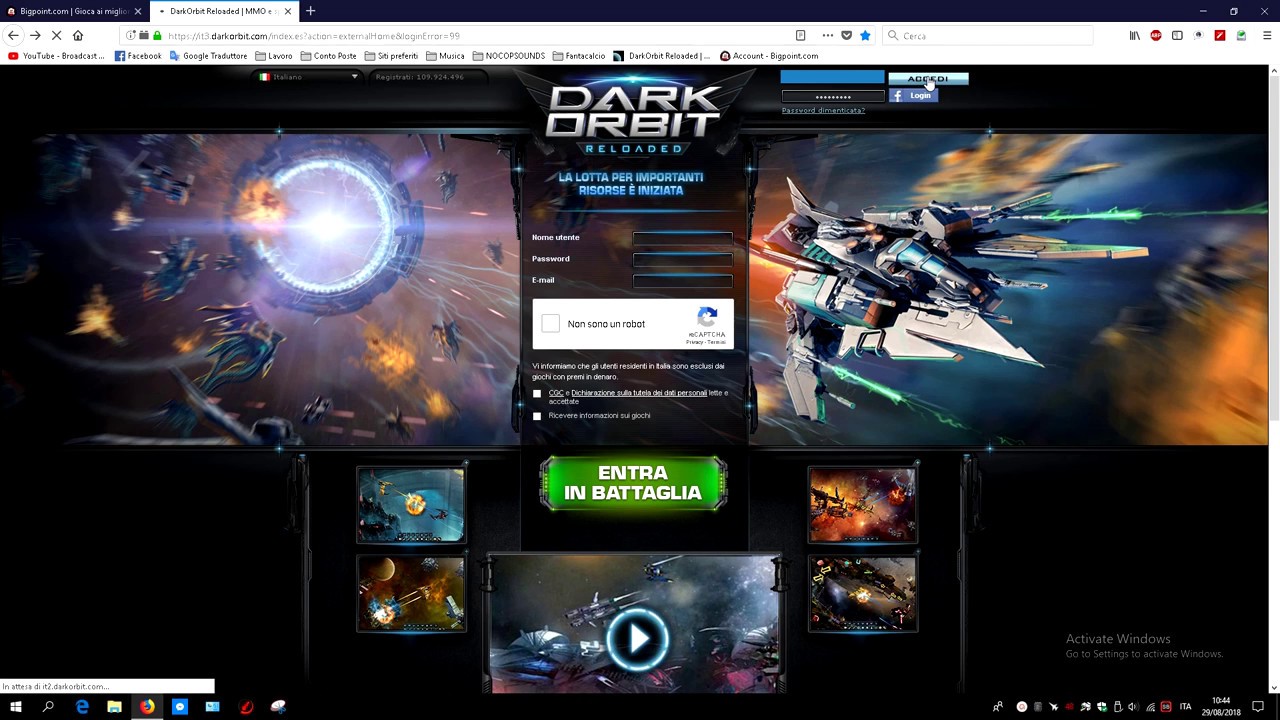The height and width of the screenshot is (720, 1280).
Task: Select the DarkOrbit Reloaded tab
Action: tap(225, 11)
